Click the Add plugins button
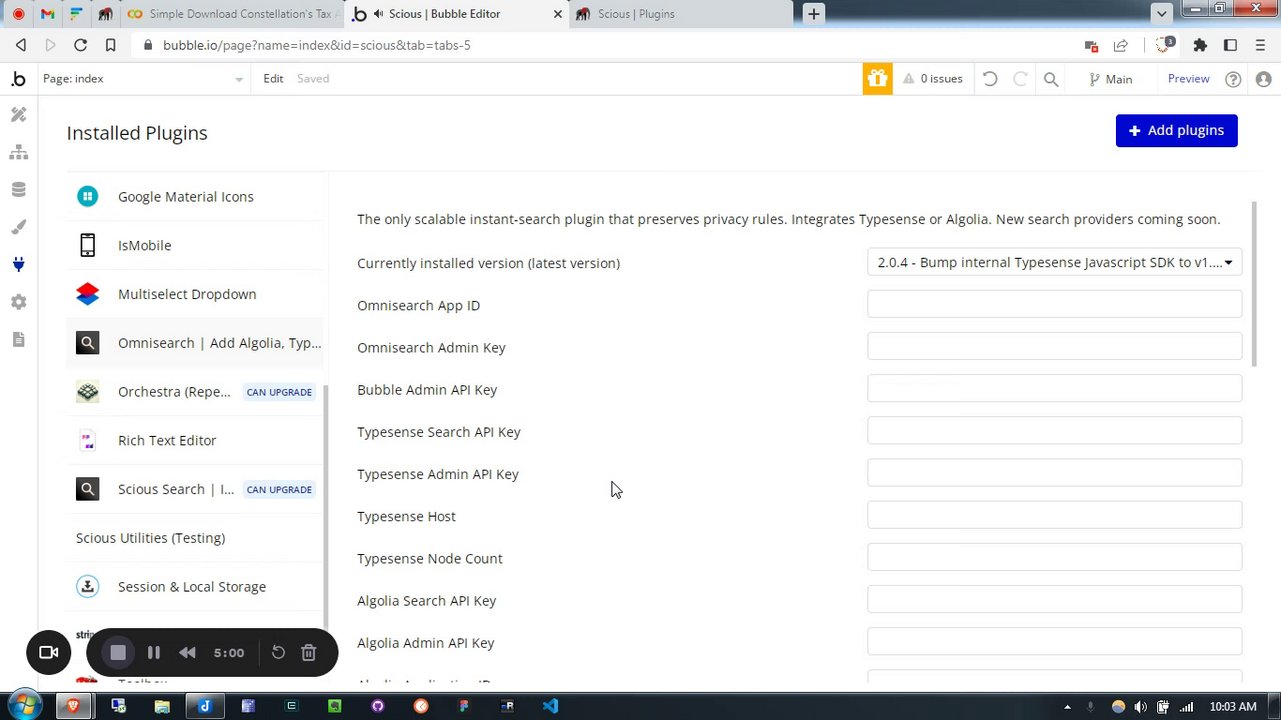1281x720 pixels. [1176, 131]
